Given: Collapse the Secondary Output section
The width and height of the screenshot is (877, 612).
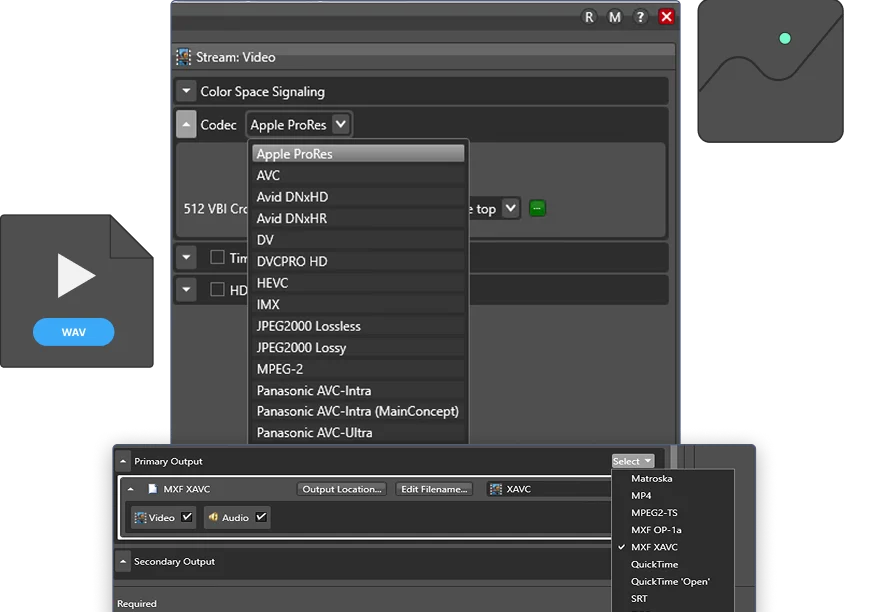Looking at the screenshot, I should [x=123, y=562].
